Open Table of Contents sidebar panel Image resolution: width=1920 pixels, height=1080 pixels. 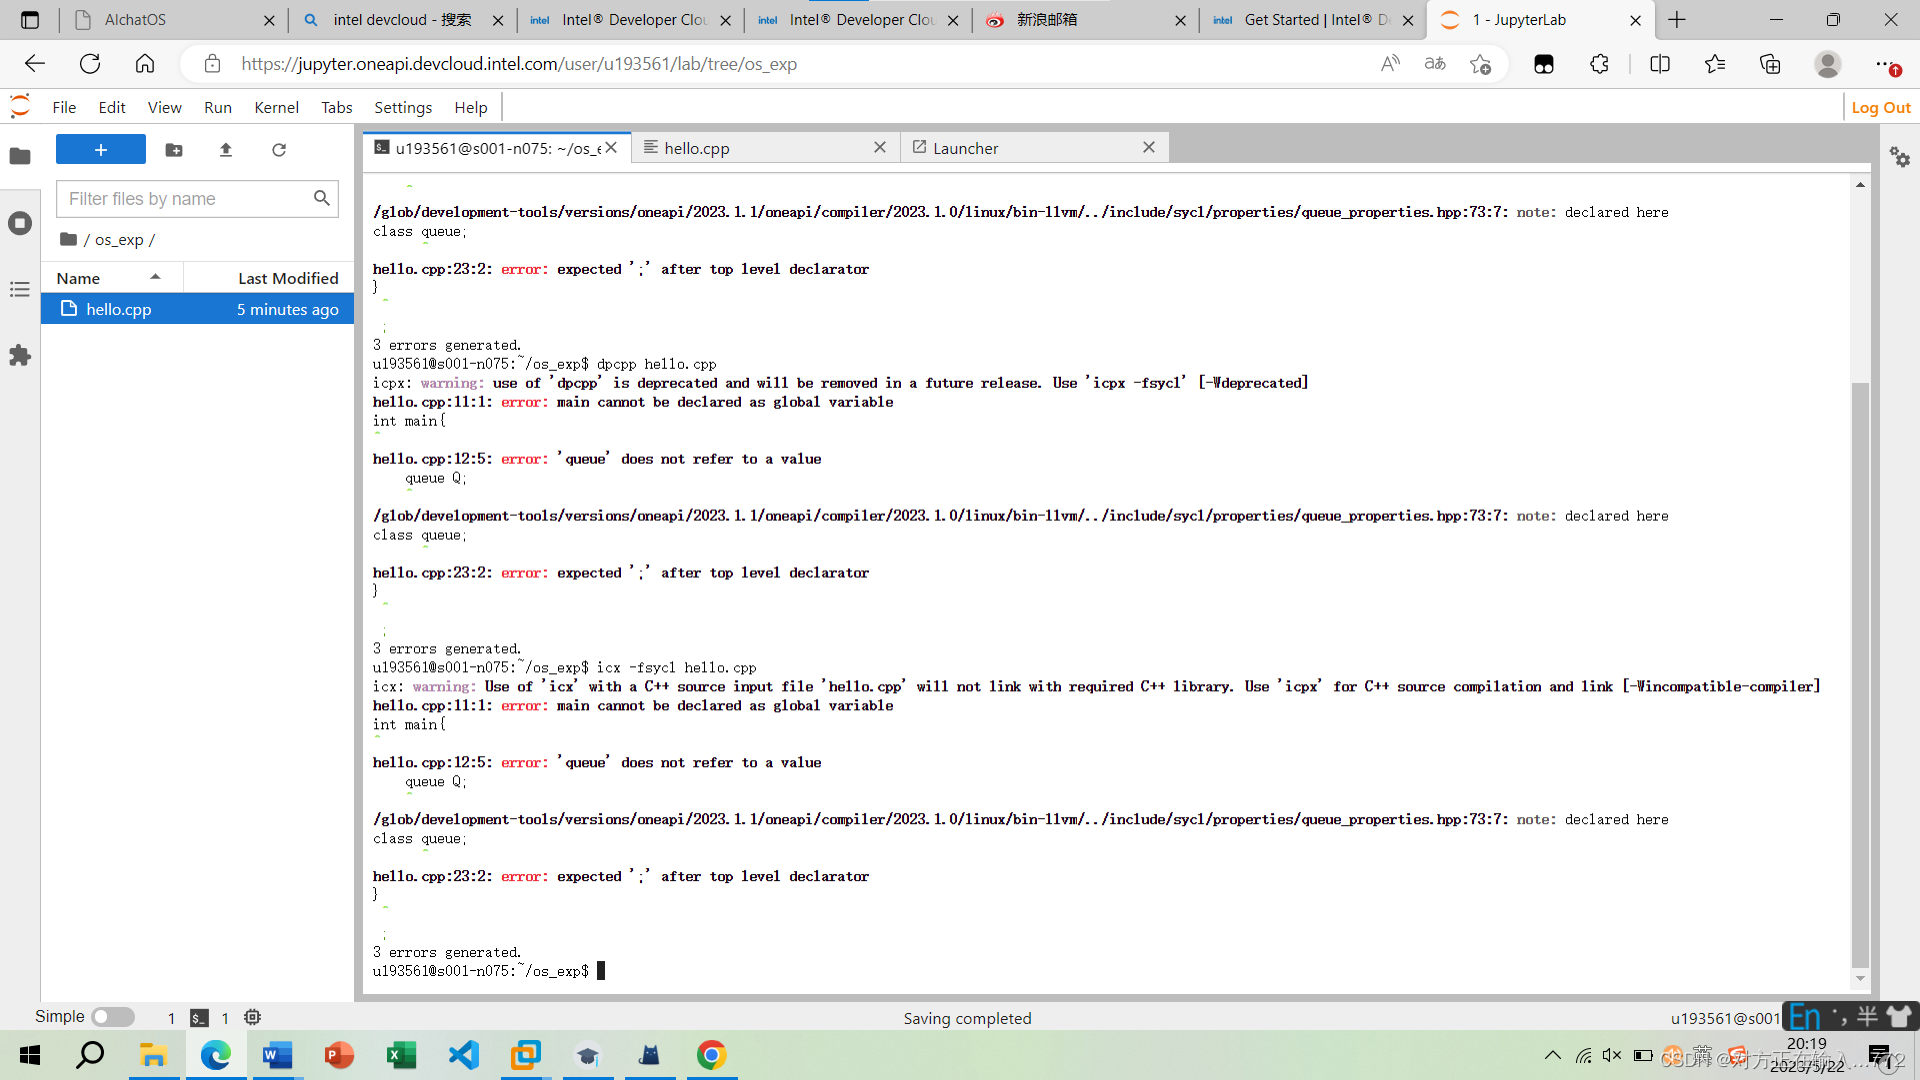tap(20, 290)
